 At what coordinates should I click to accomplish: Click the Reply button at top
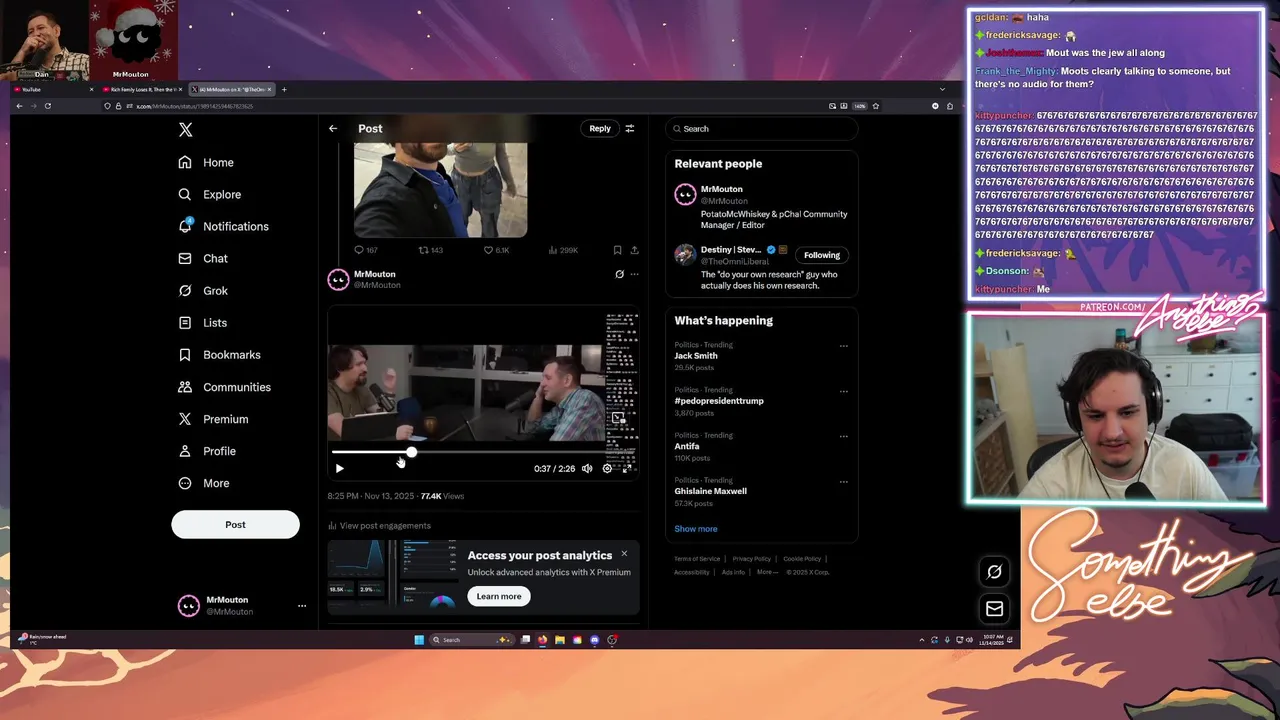coord(600,128)
